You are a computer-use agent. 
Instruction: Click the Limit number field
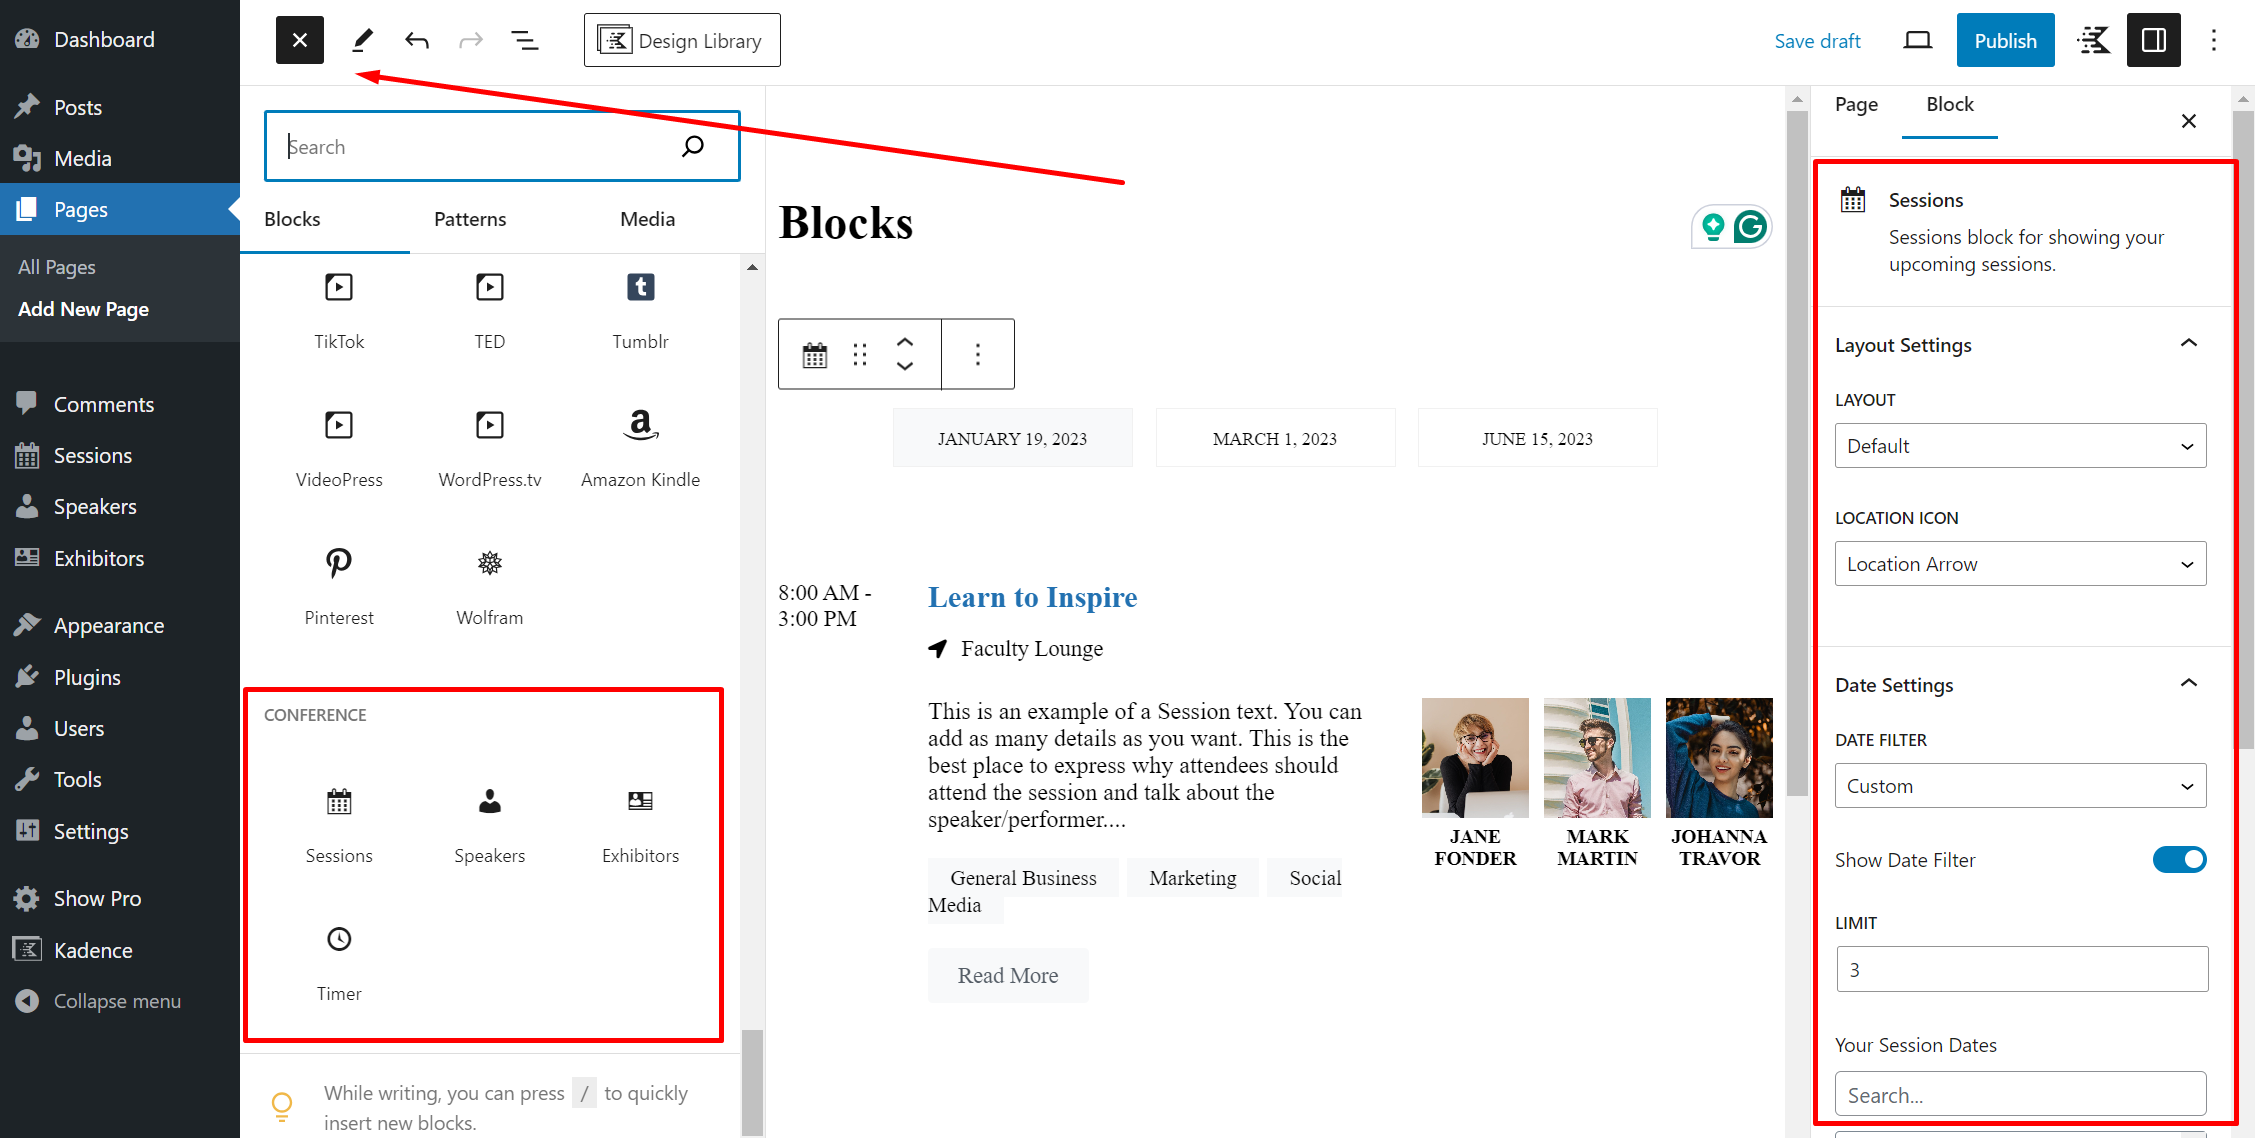point(2022,969)
